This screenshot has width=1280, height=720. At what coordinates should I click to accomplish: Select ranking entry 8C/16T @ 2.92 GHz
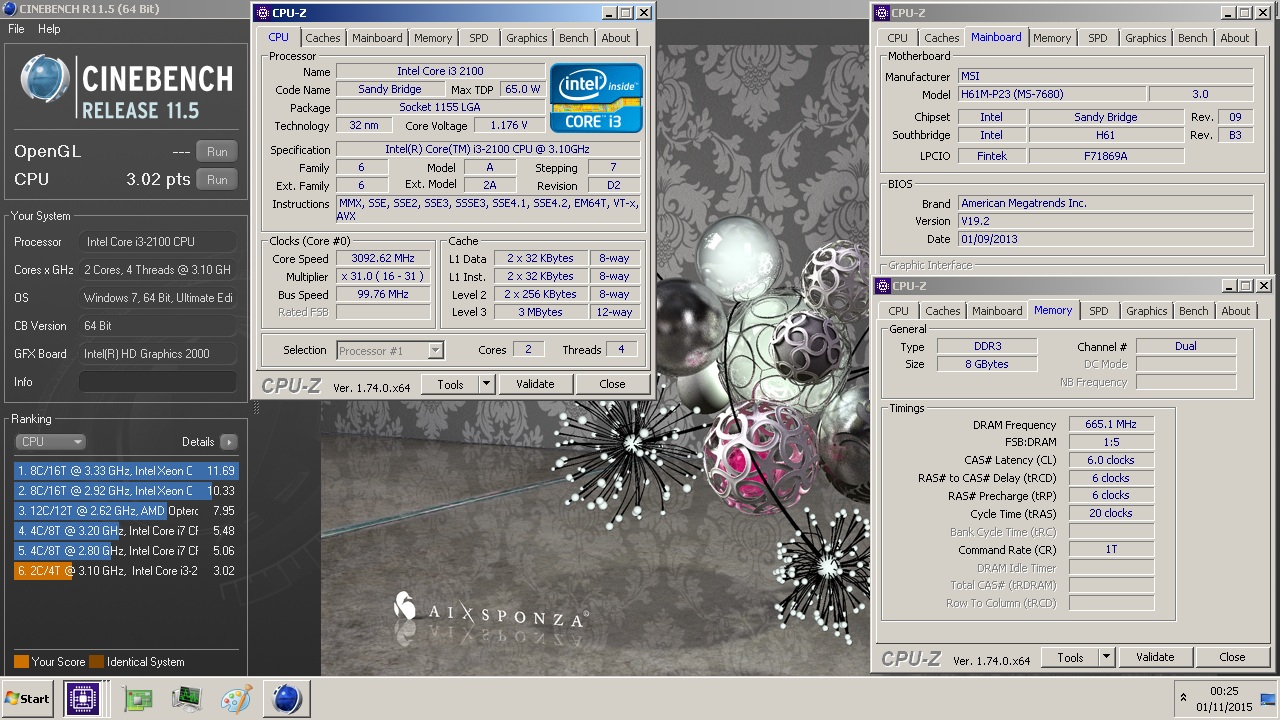(126, 491)
